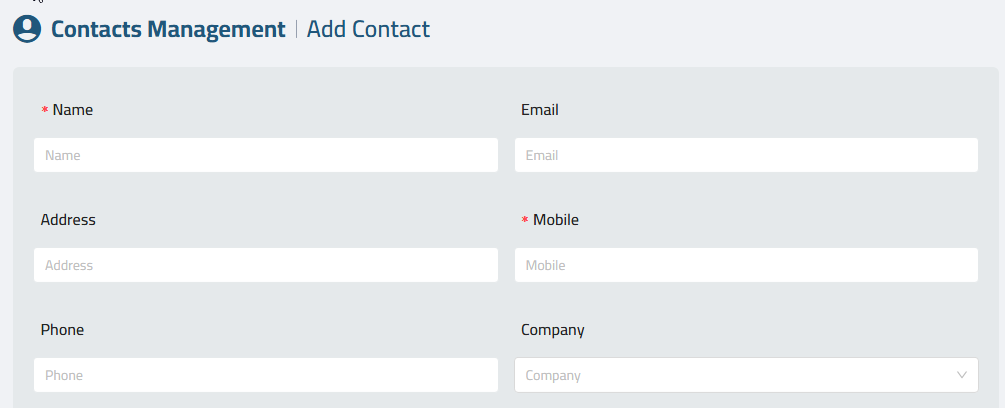Select the Email text box

tap(746, 155)
